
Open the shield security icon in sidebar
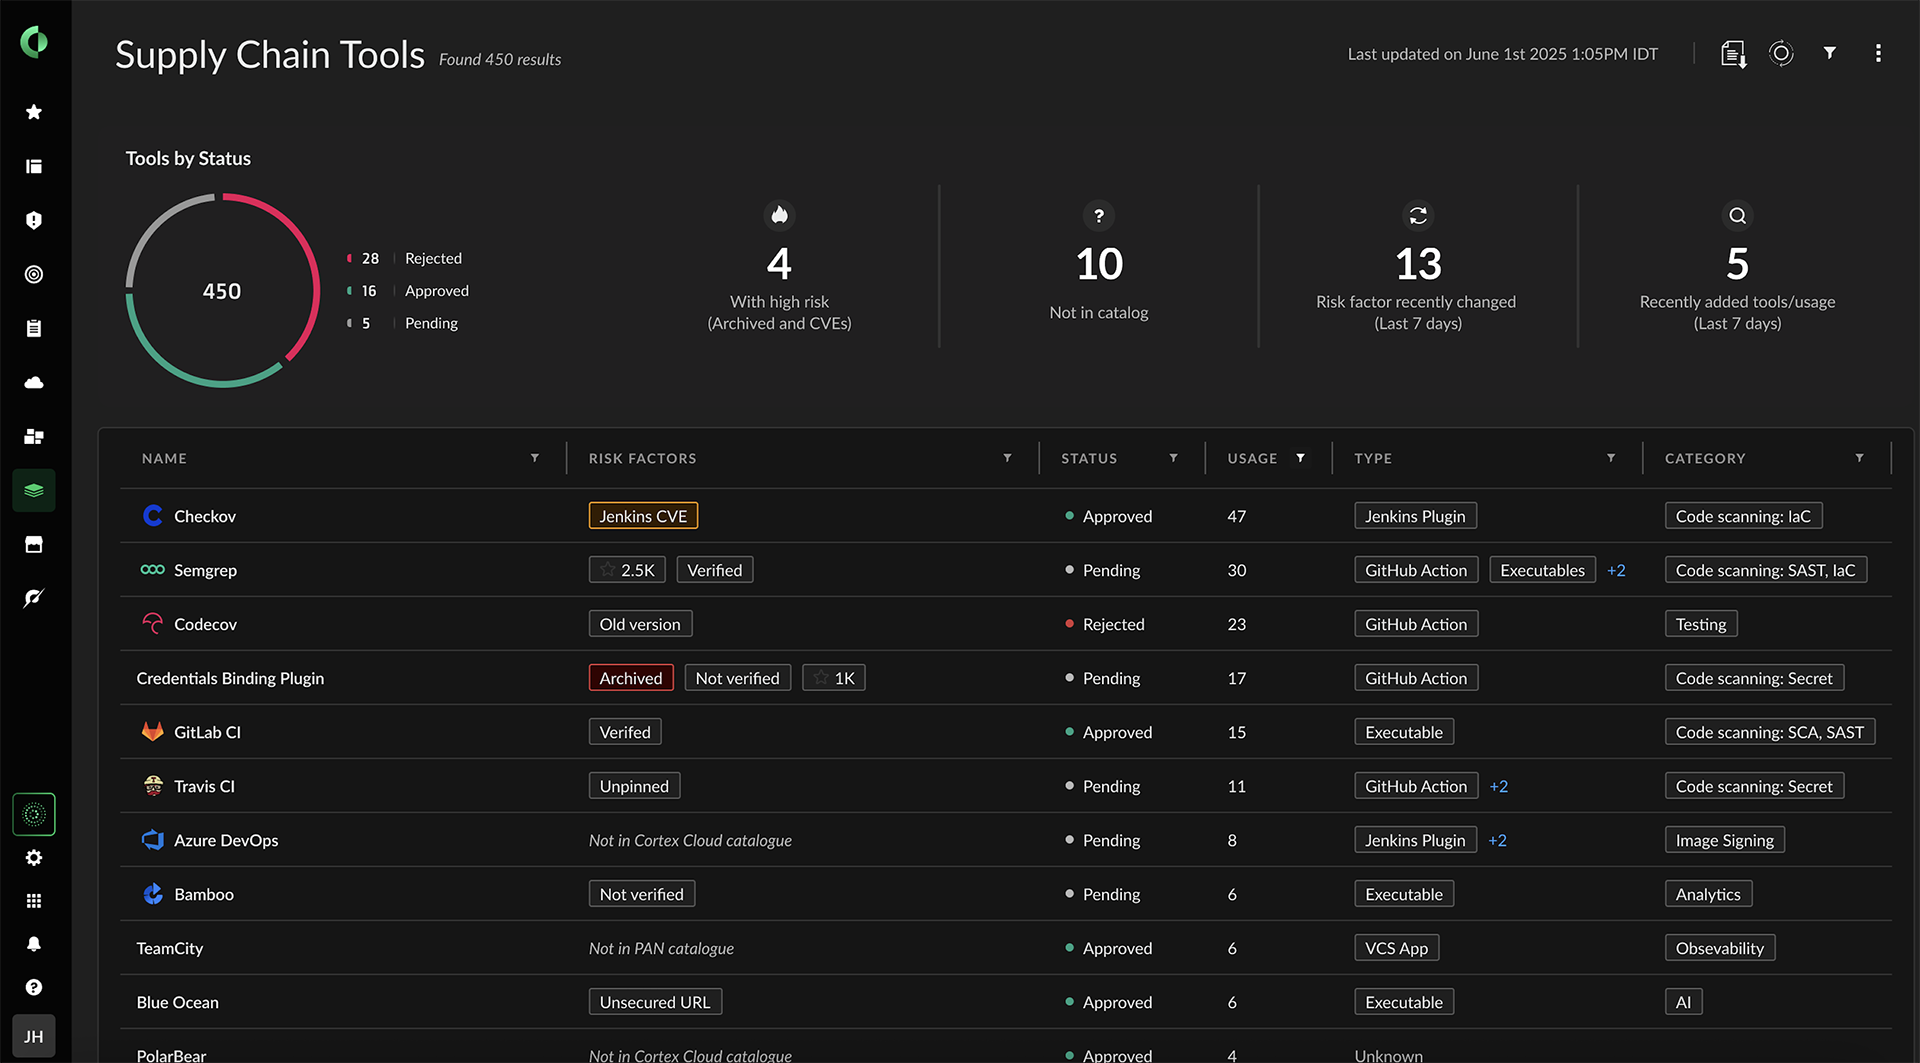tap(34, 220)
